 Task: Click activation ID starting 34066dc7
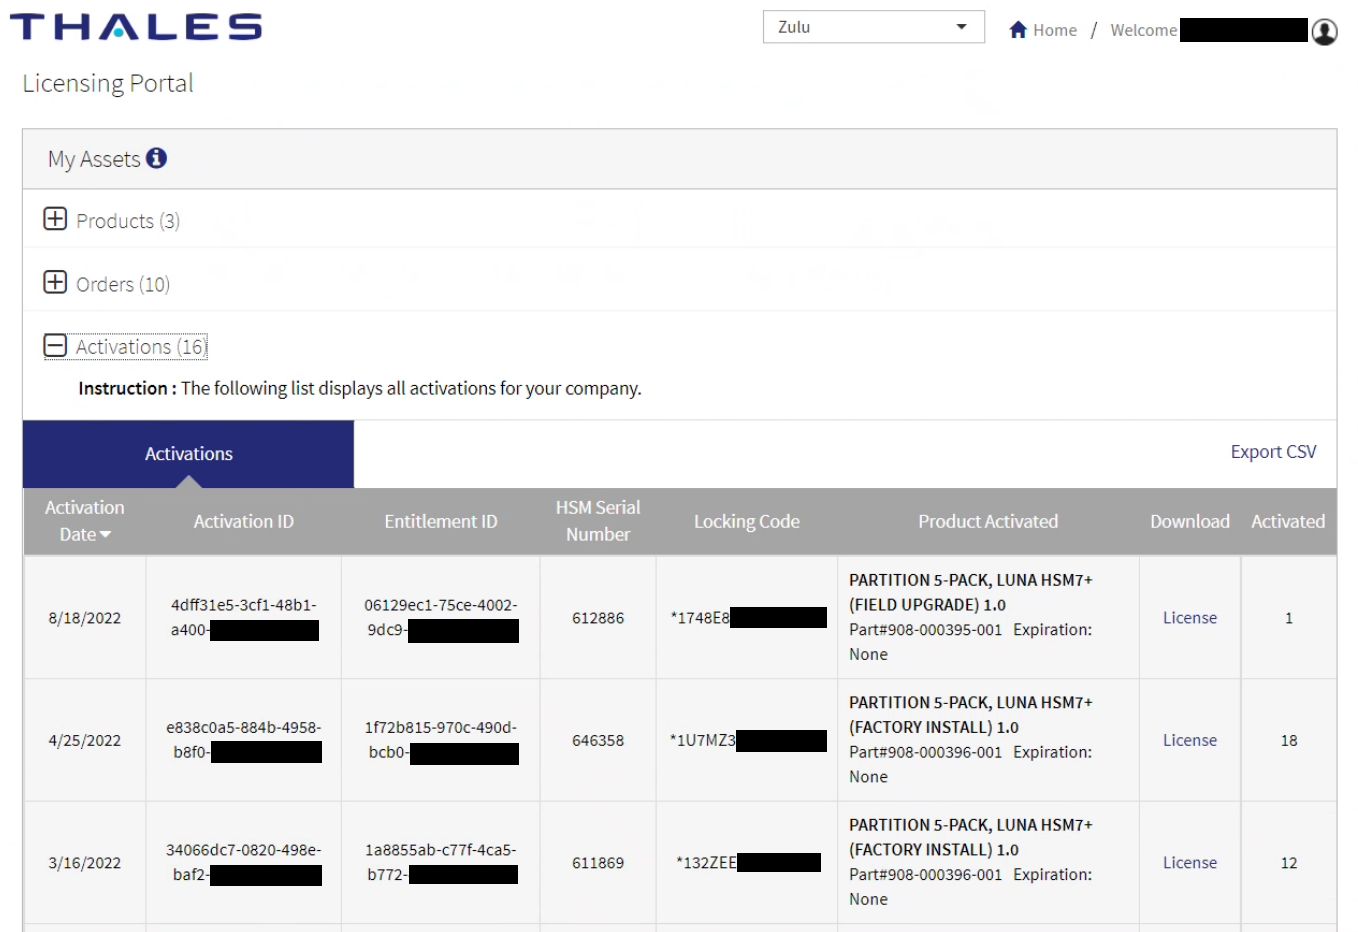244,862
